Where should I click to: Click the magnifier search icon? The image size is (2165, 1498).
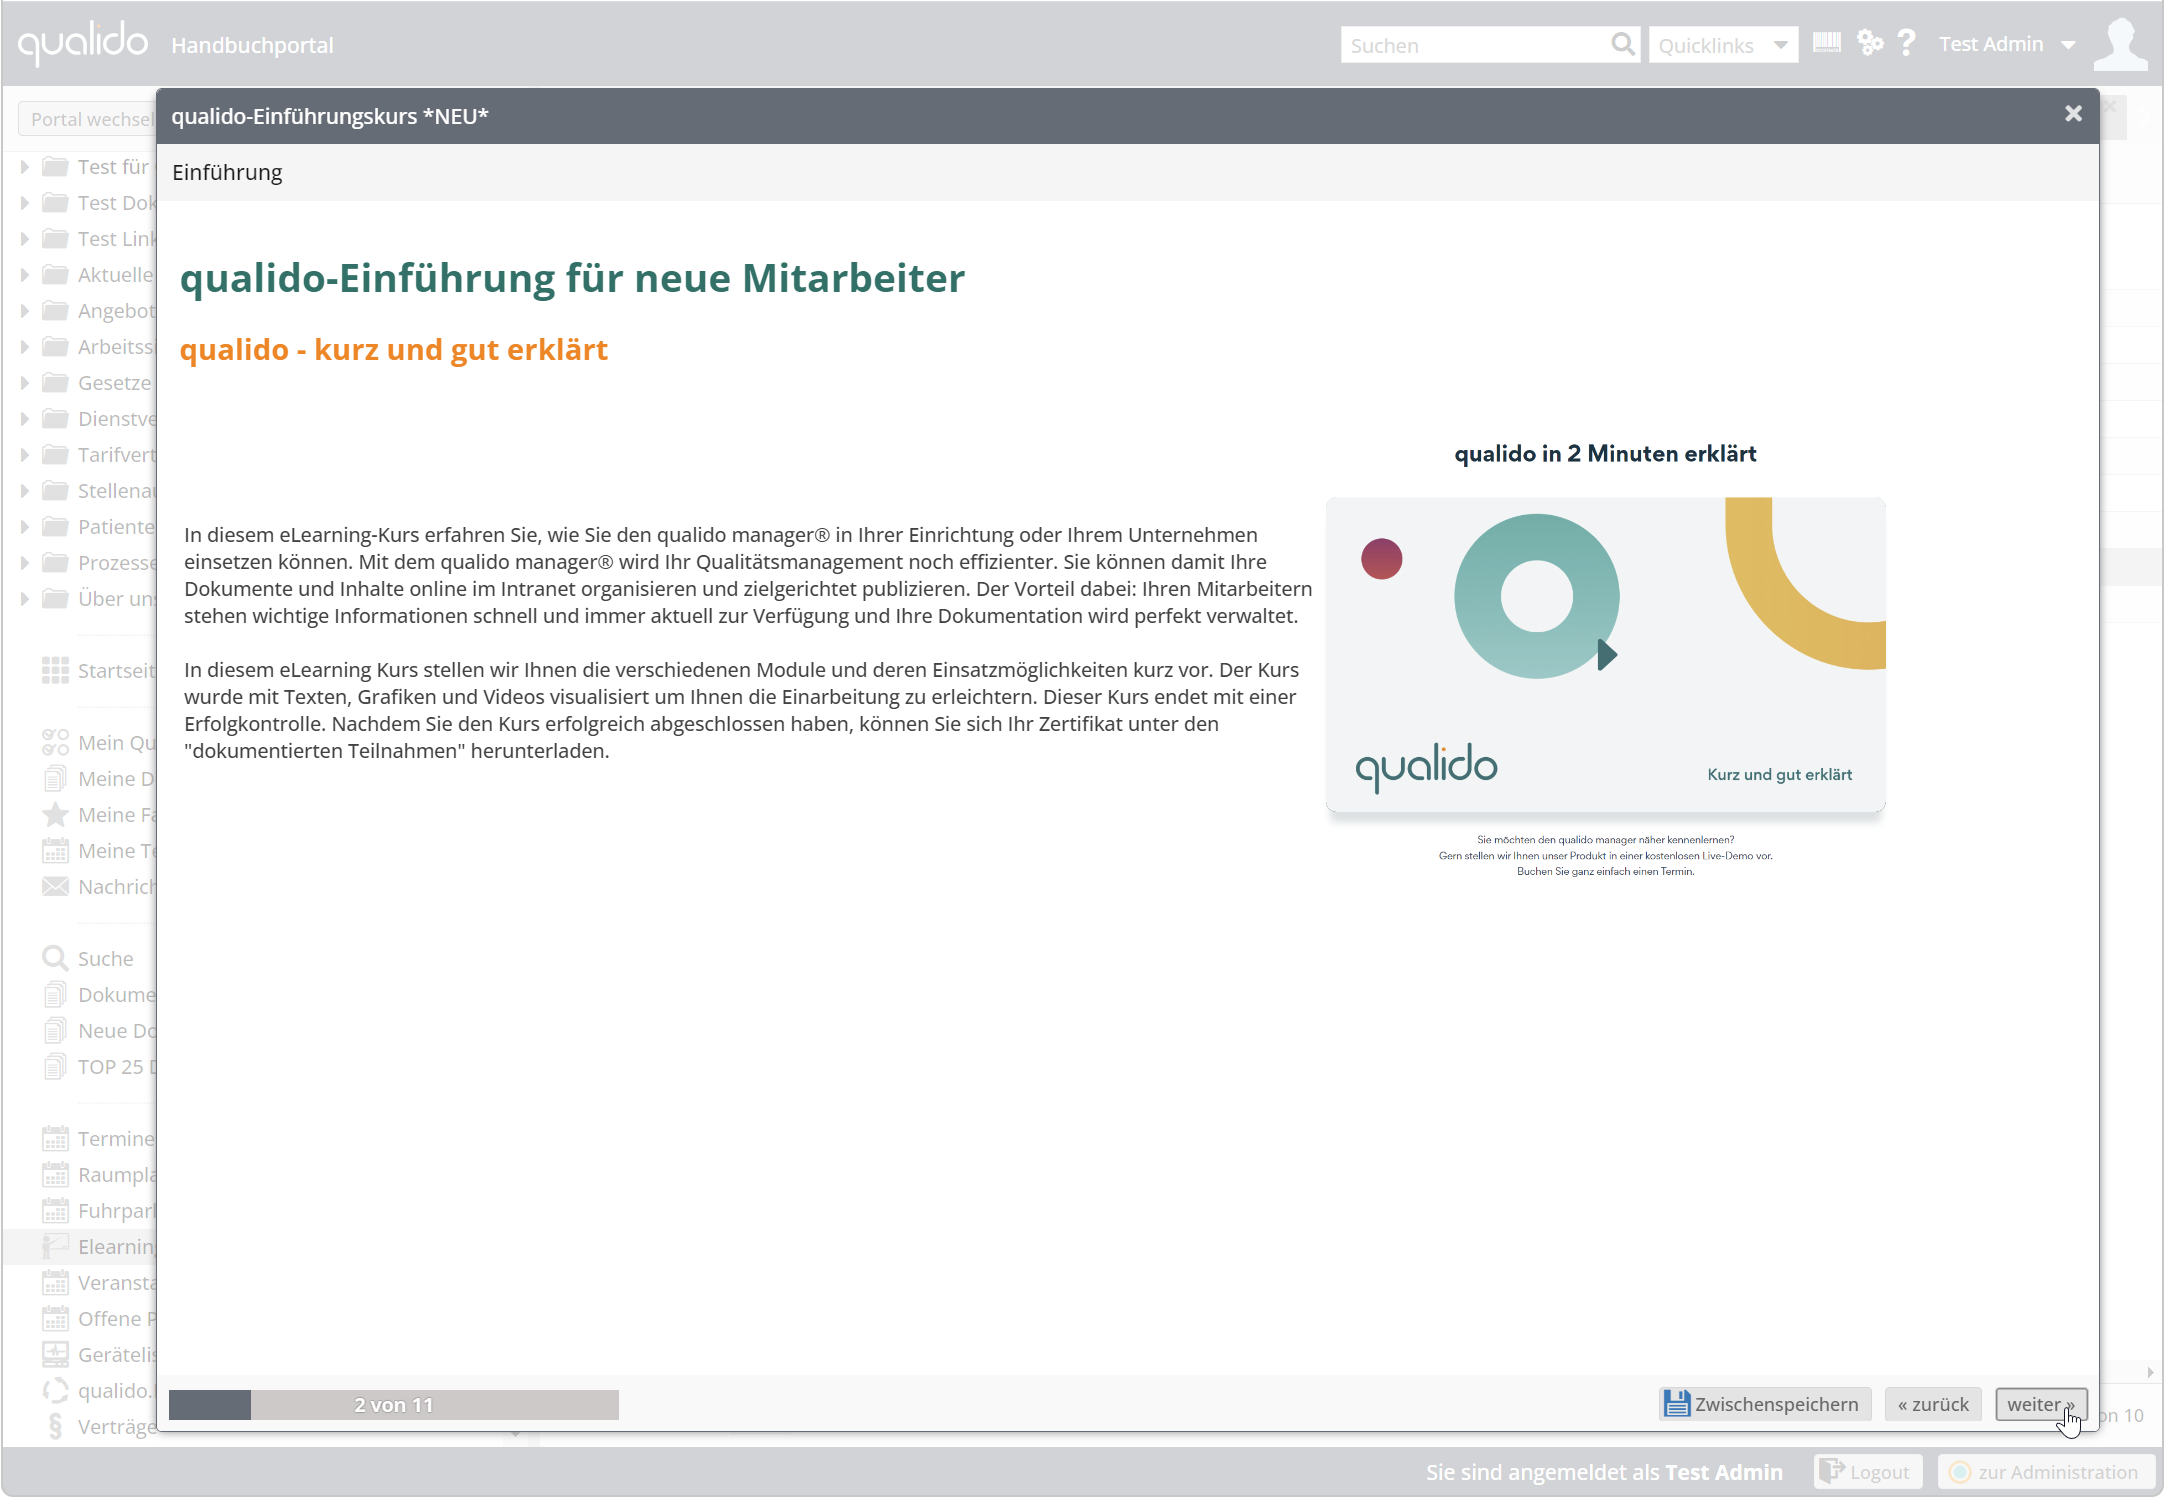click(x=1623, y=45)
